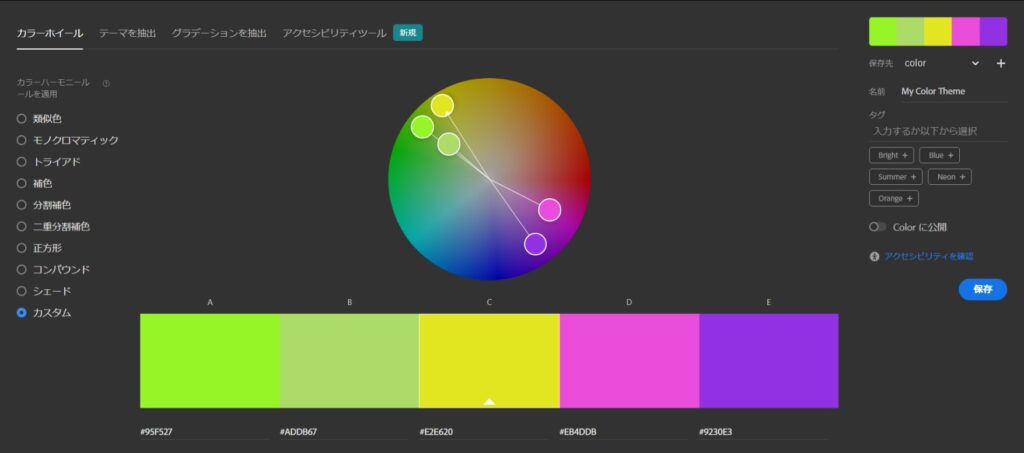Choose the モノクロマティック harmony rule
Image resolution: width=1024 pixels, height=453 pixels.
pyautogui.click(x=68, y=140)
